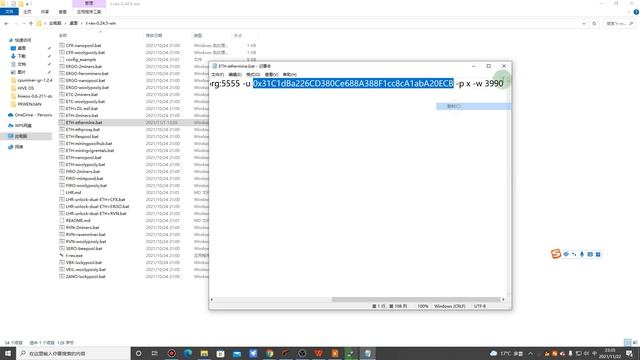Select ERGO-2miners.bat in the file list

[x=83, y=66]
